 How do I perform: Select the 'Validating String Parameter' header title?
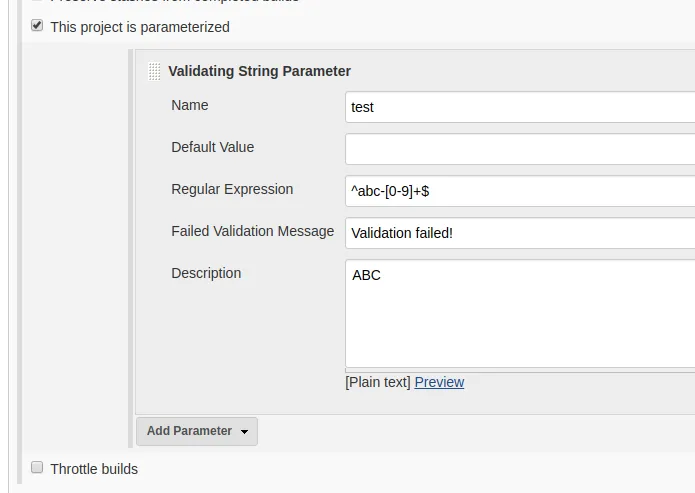pos(259,71)
